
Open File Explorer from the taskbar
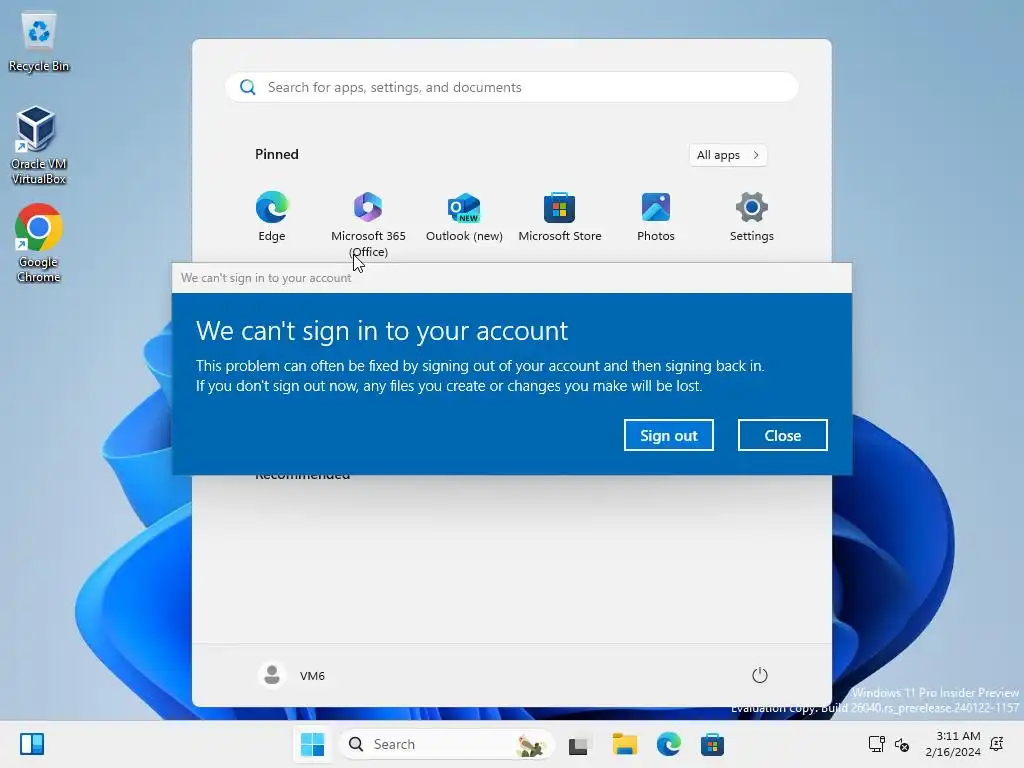[624, 744]
